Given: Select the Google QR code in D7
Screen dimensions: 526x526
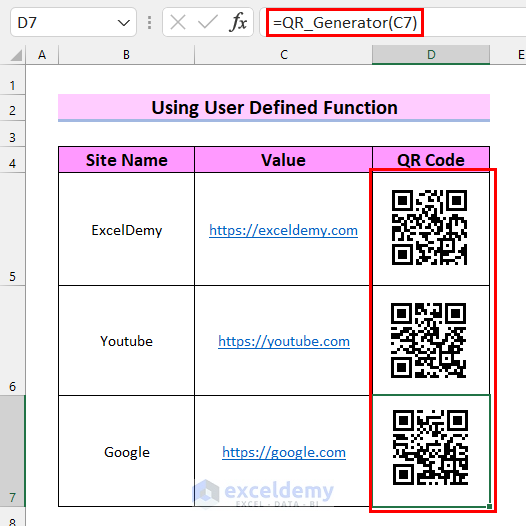Looking at the screenshot, I should click(430, 447).
